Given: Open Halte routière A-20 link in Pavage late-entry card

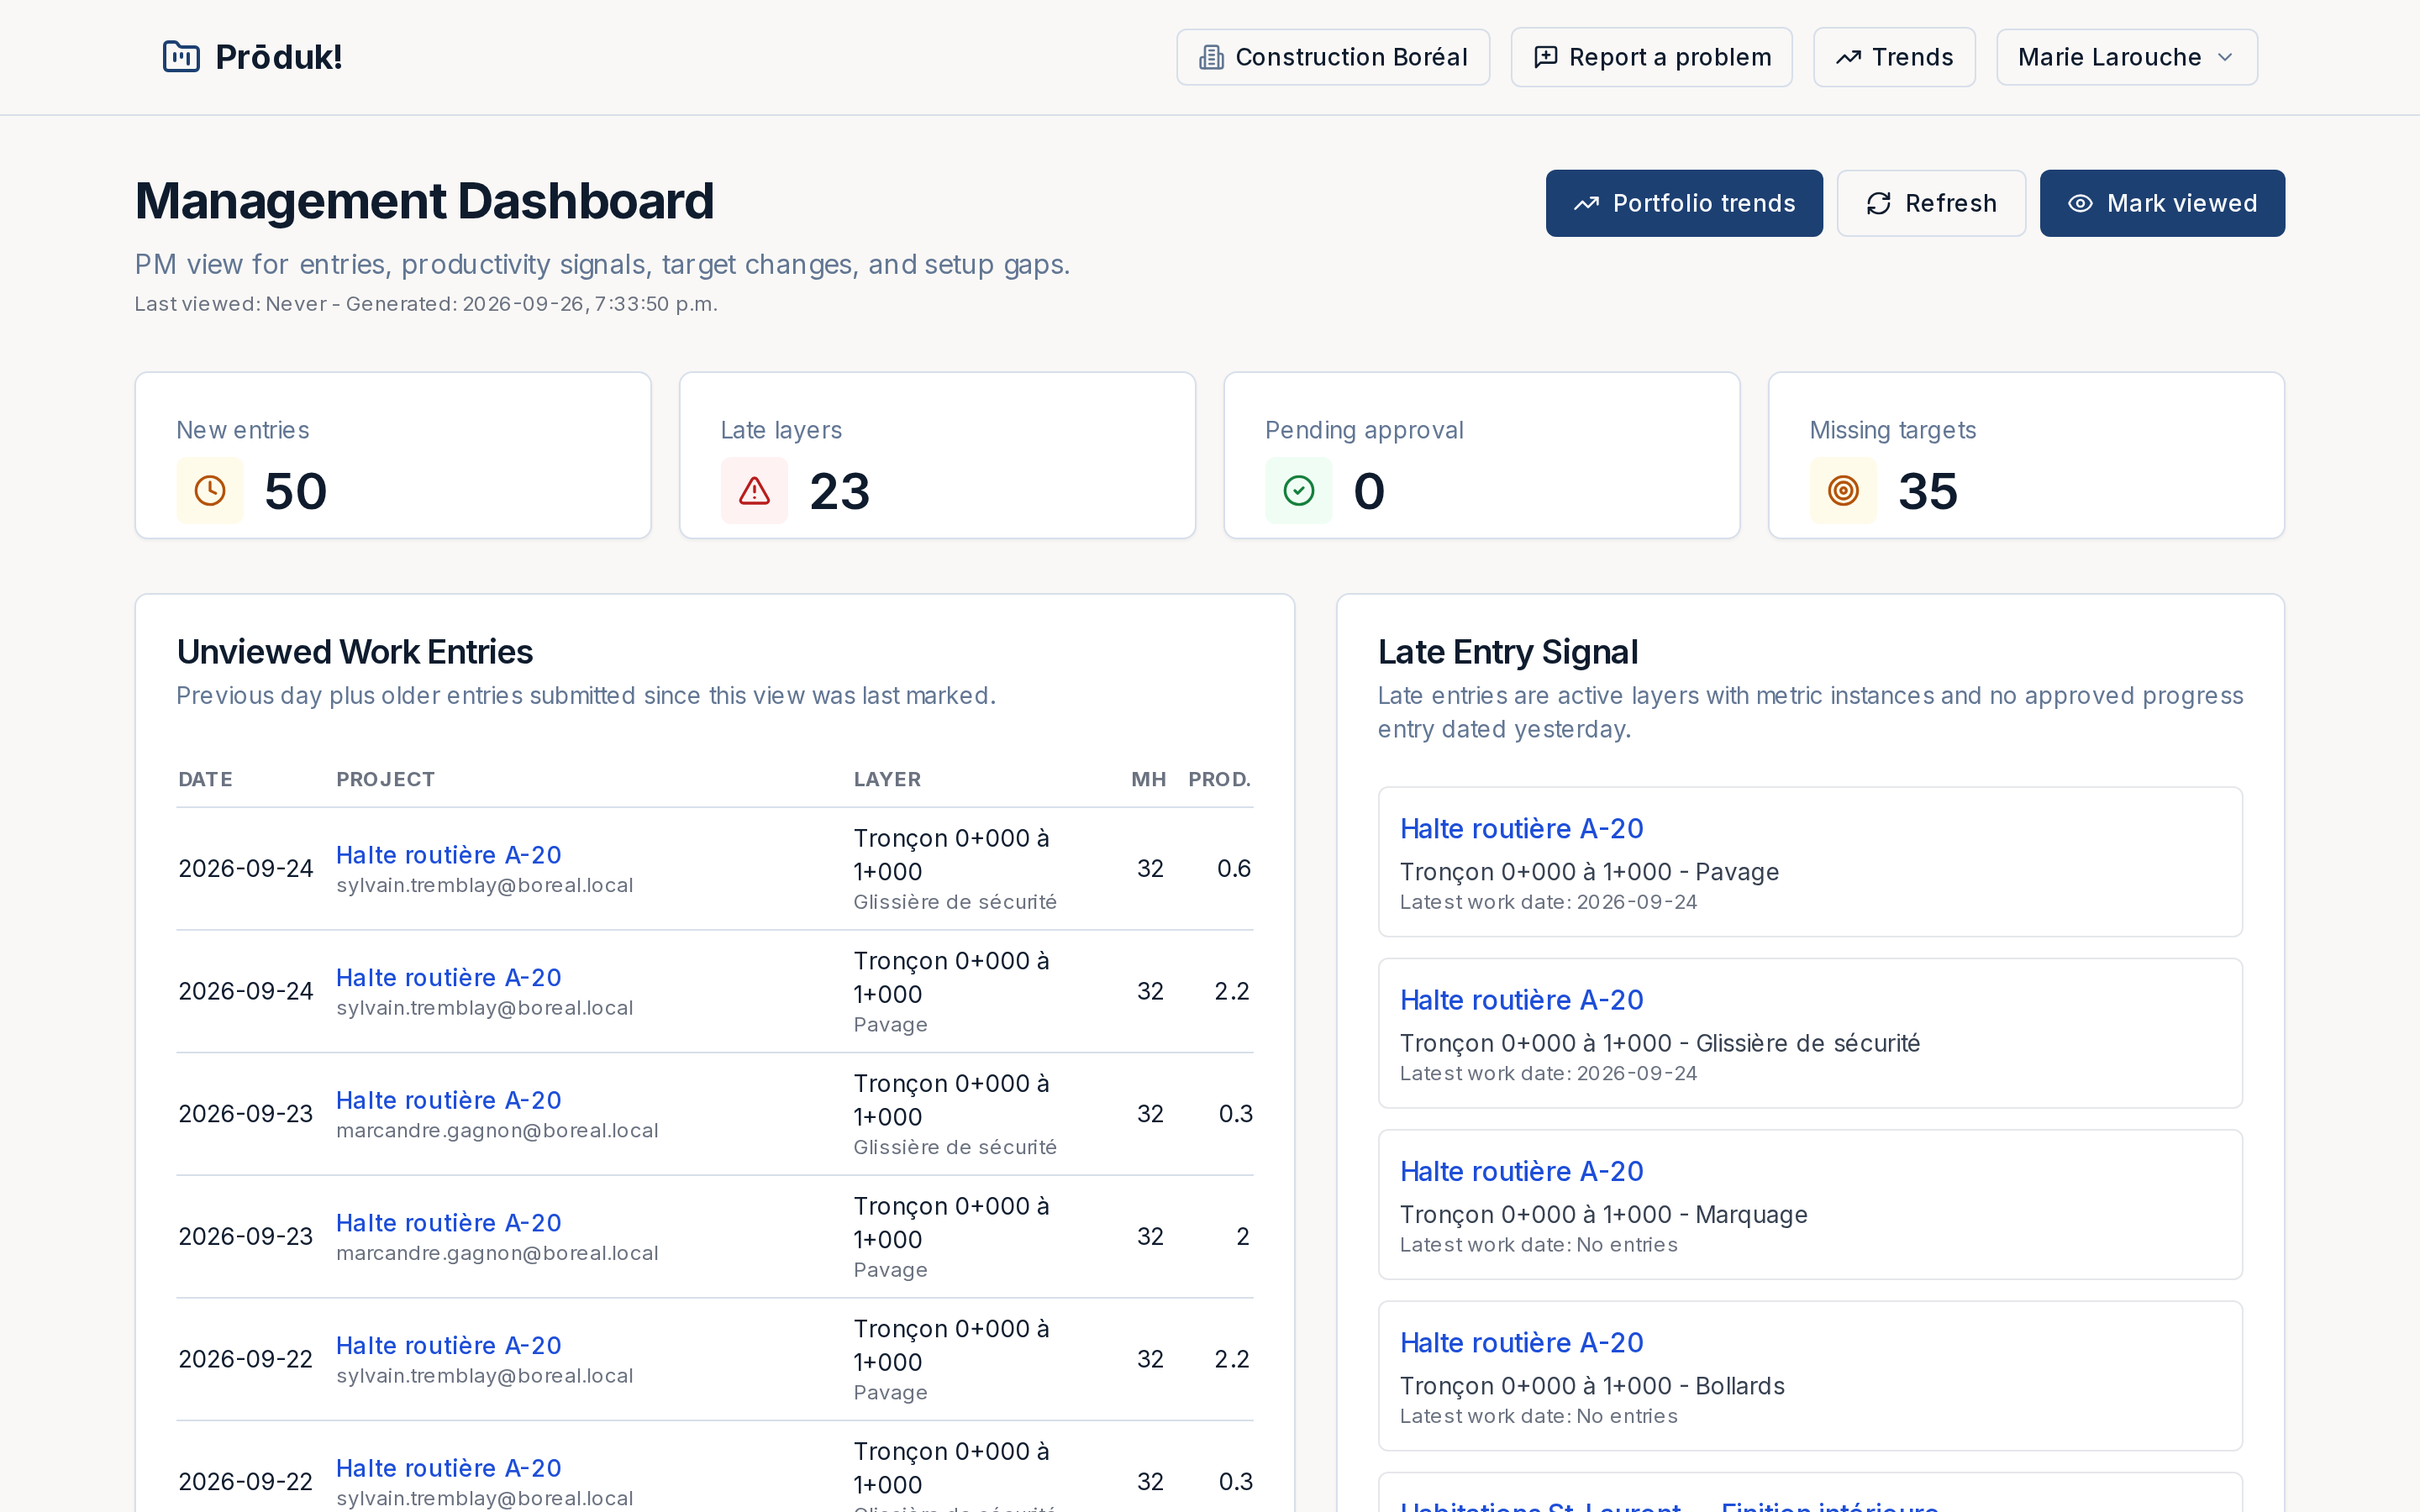Looking at the screenshot, I should click(1521, 829).
